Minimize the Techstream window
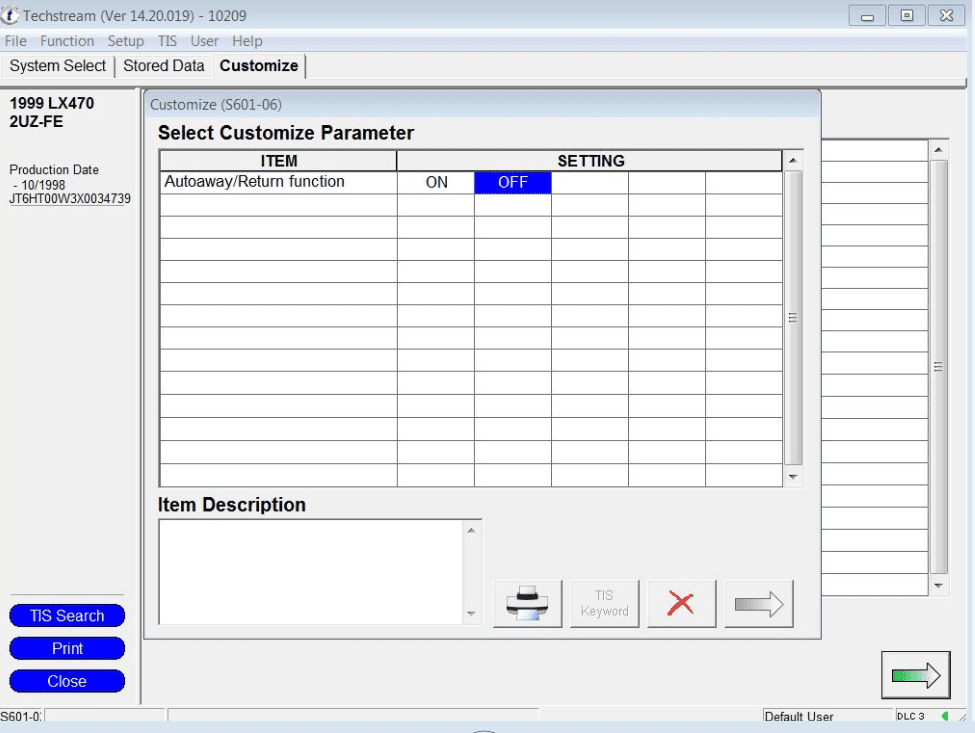The width and height of the screenshot is (975, 733). (867, 16)
